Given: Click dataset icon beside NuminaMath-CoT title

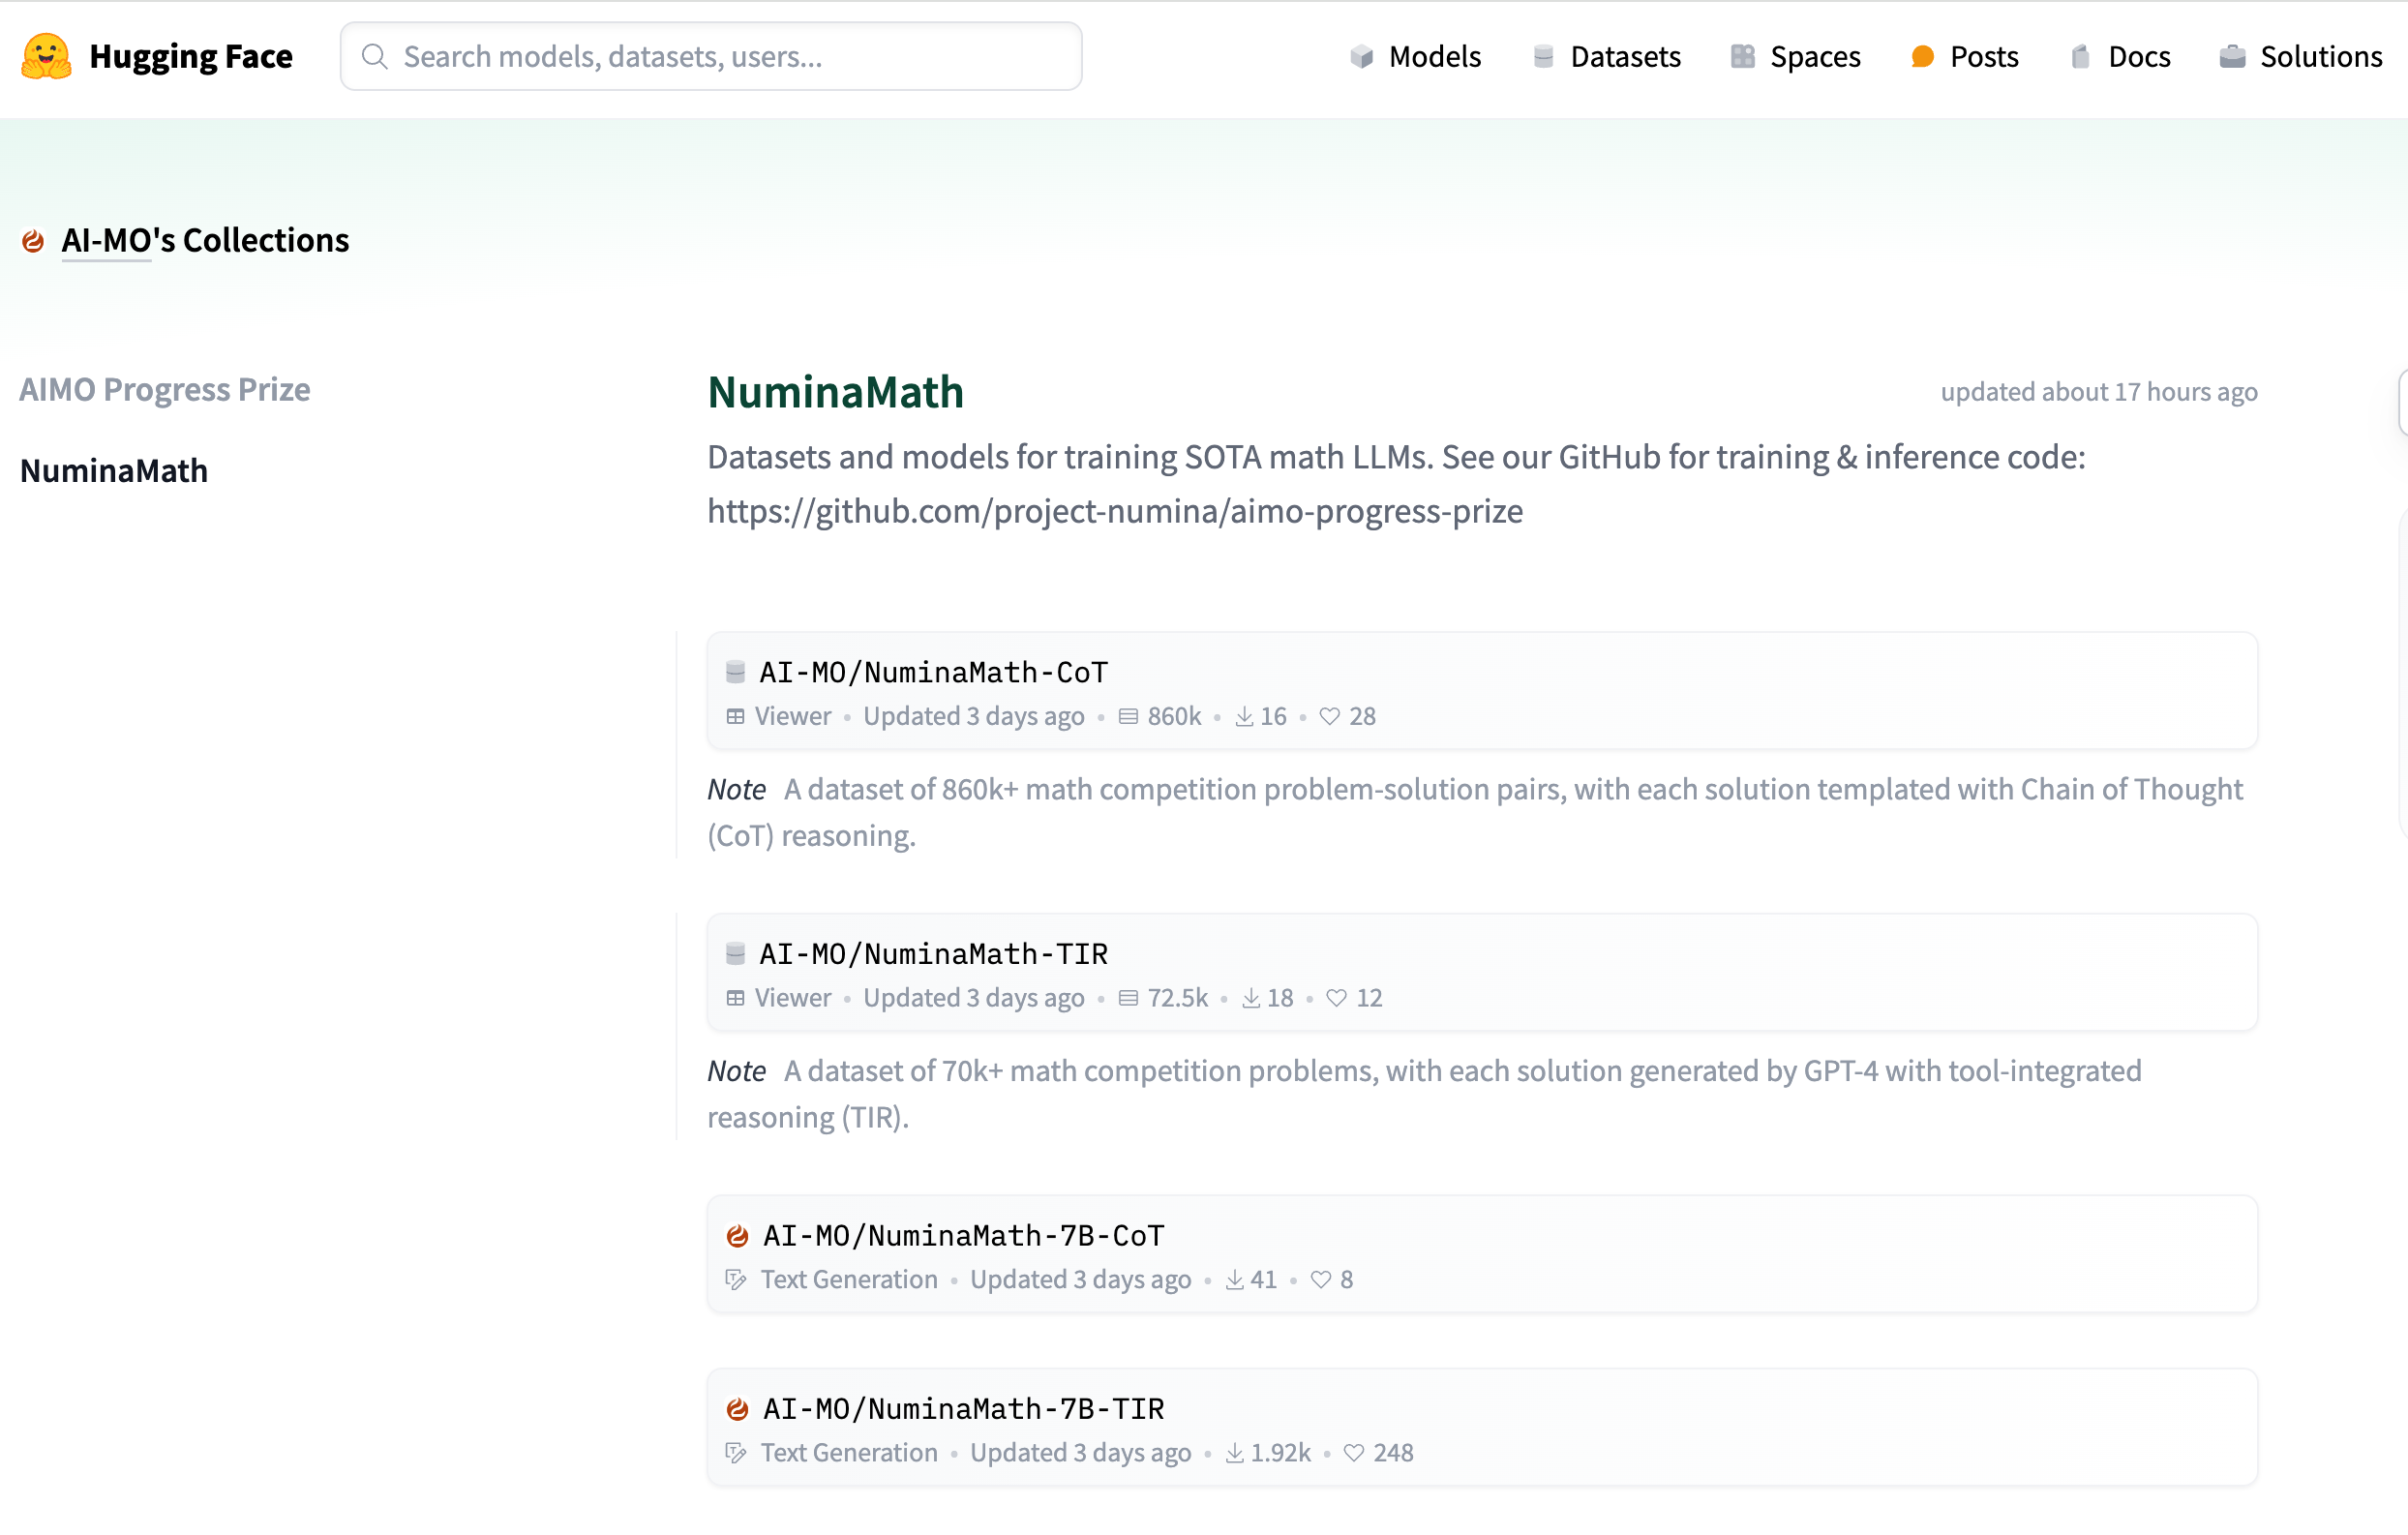Looking at the screenshot, I should click(x=735, y=672).
